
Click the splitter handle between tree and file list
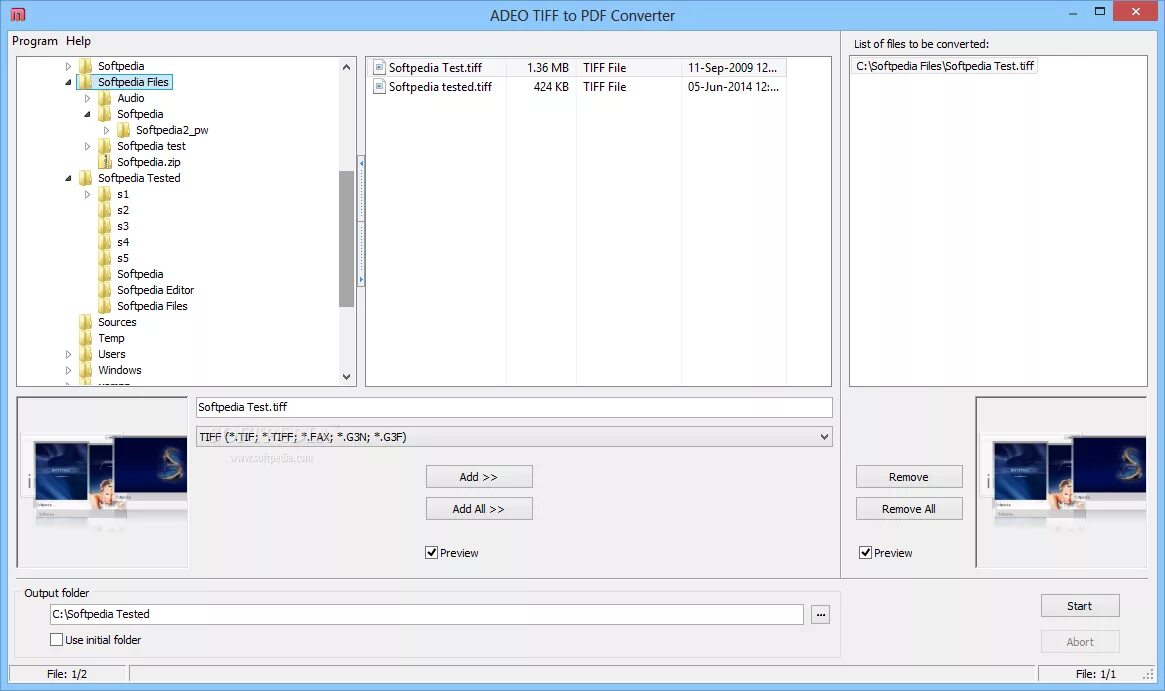(x=361, y=221)
